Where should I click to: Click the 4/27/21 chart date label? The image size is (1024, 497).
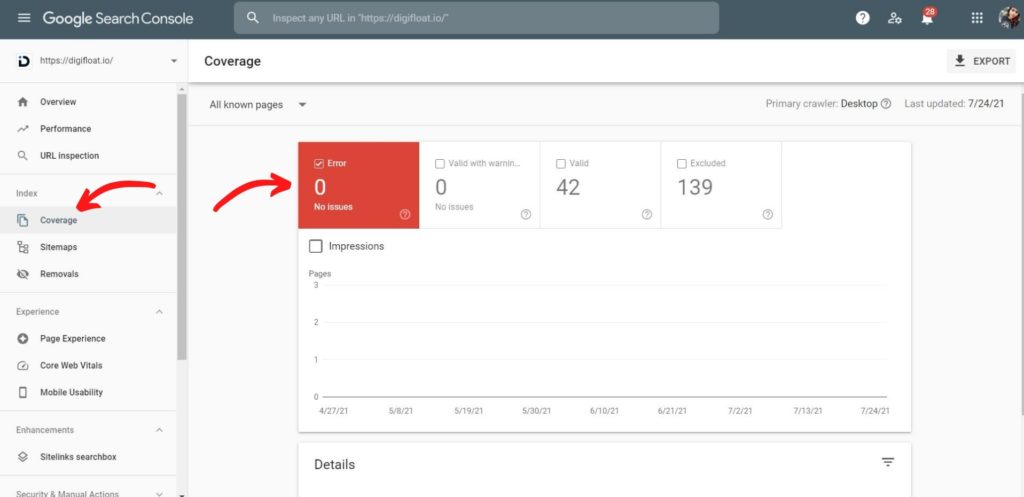(332, 411)
